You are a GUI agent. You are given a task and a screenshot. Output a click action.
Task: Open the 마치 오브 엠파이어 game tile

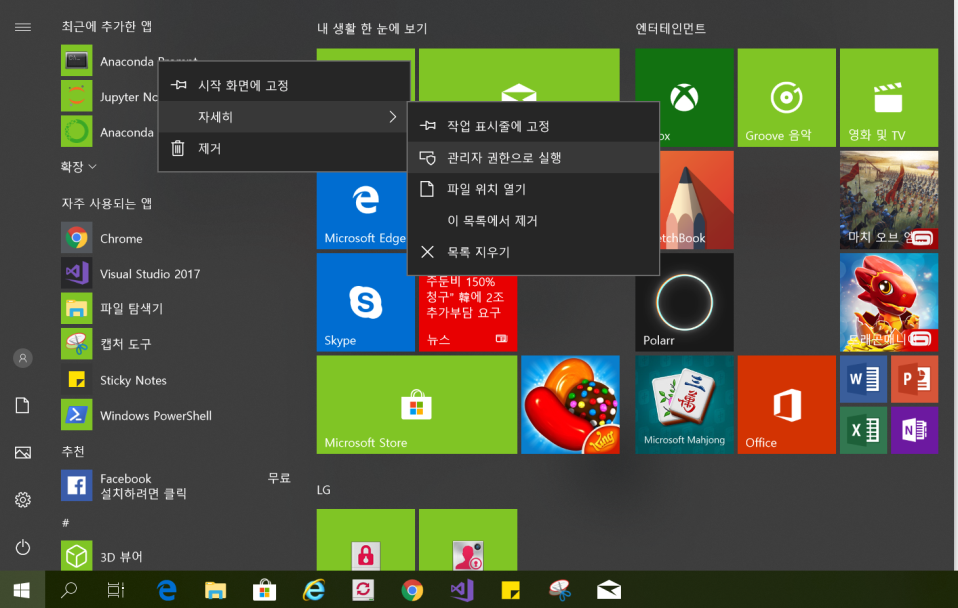click(x=889, y=200)
